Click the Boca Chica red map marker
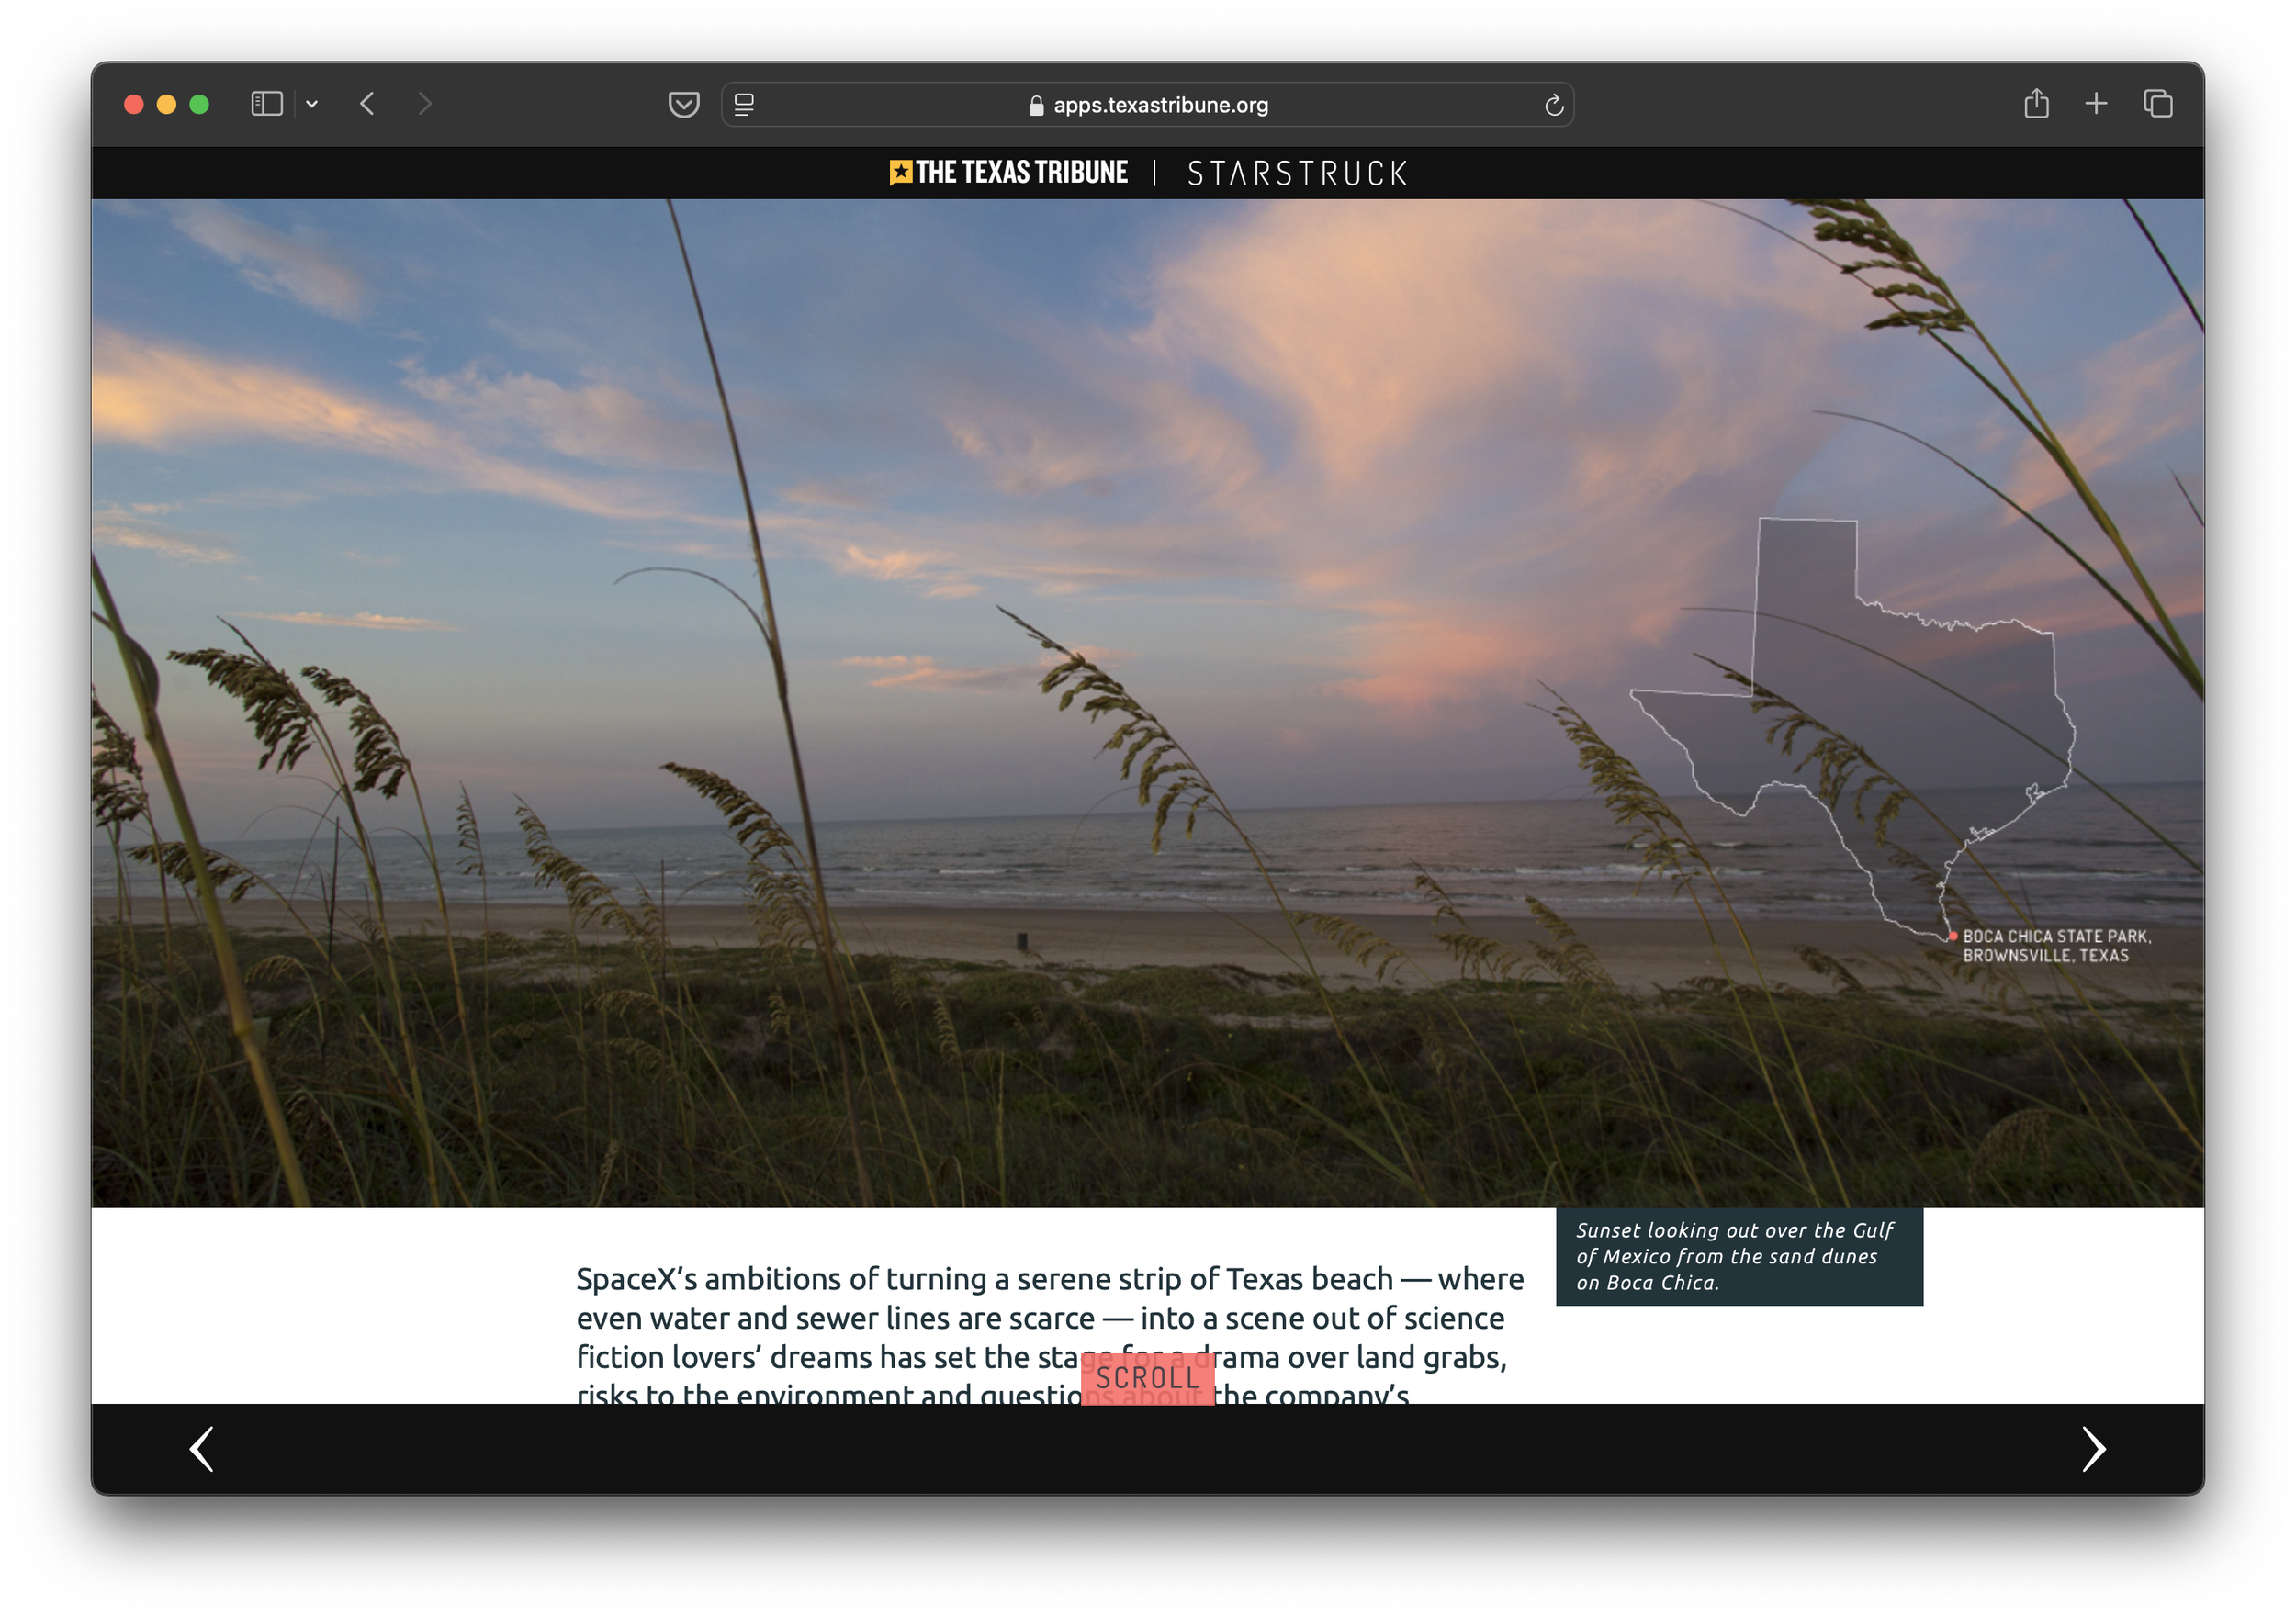This screenshot has height=1616, width=2296. coord(1953,937)
